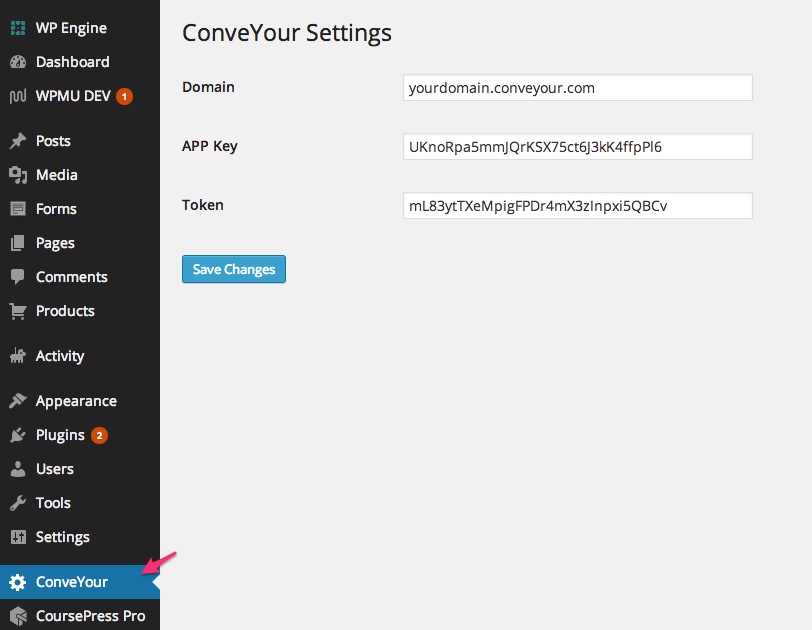Select the pin icon for Posts
Viewport: 812px width, 630px height.
click(x=20, y=141)
